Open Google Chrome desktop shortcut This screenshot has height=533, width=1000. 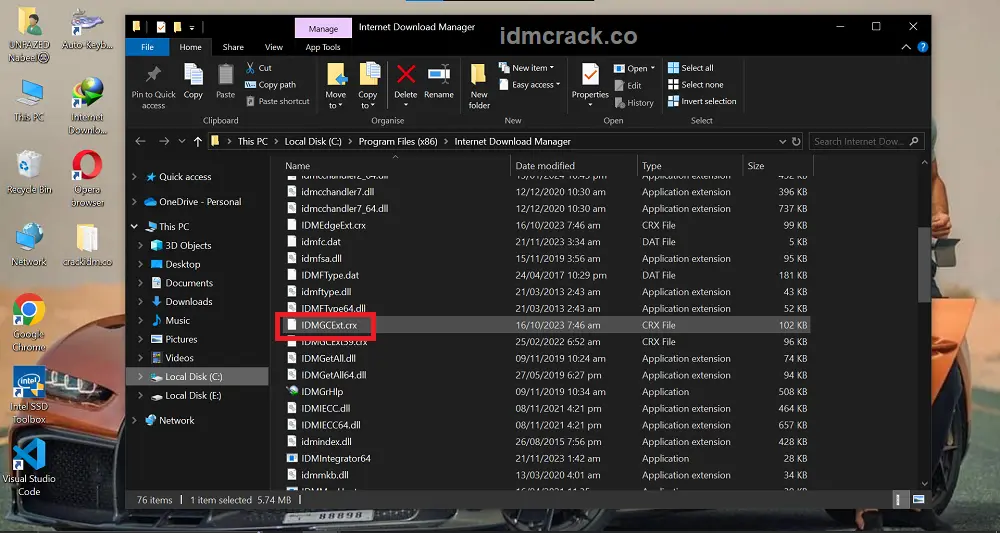(x=29, y=323)
